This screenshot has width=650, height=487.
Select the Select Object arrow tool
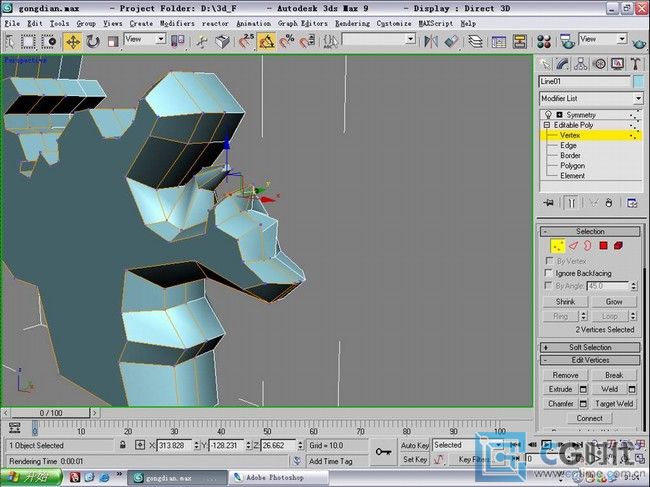tap(10, 41)
